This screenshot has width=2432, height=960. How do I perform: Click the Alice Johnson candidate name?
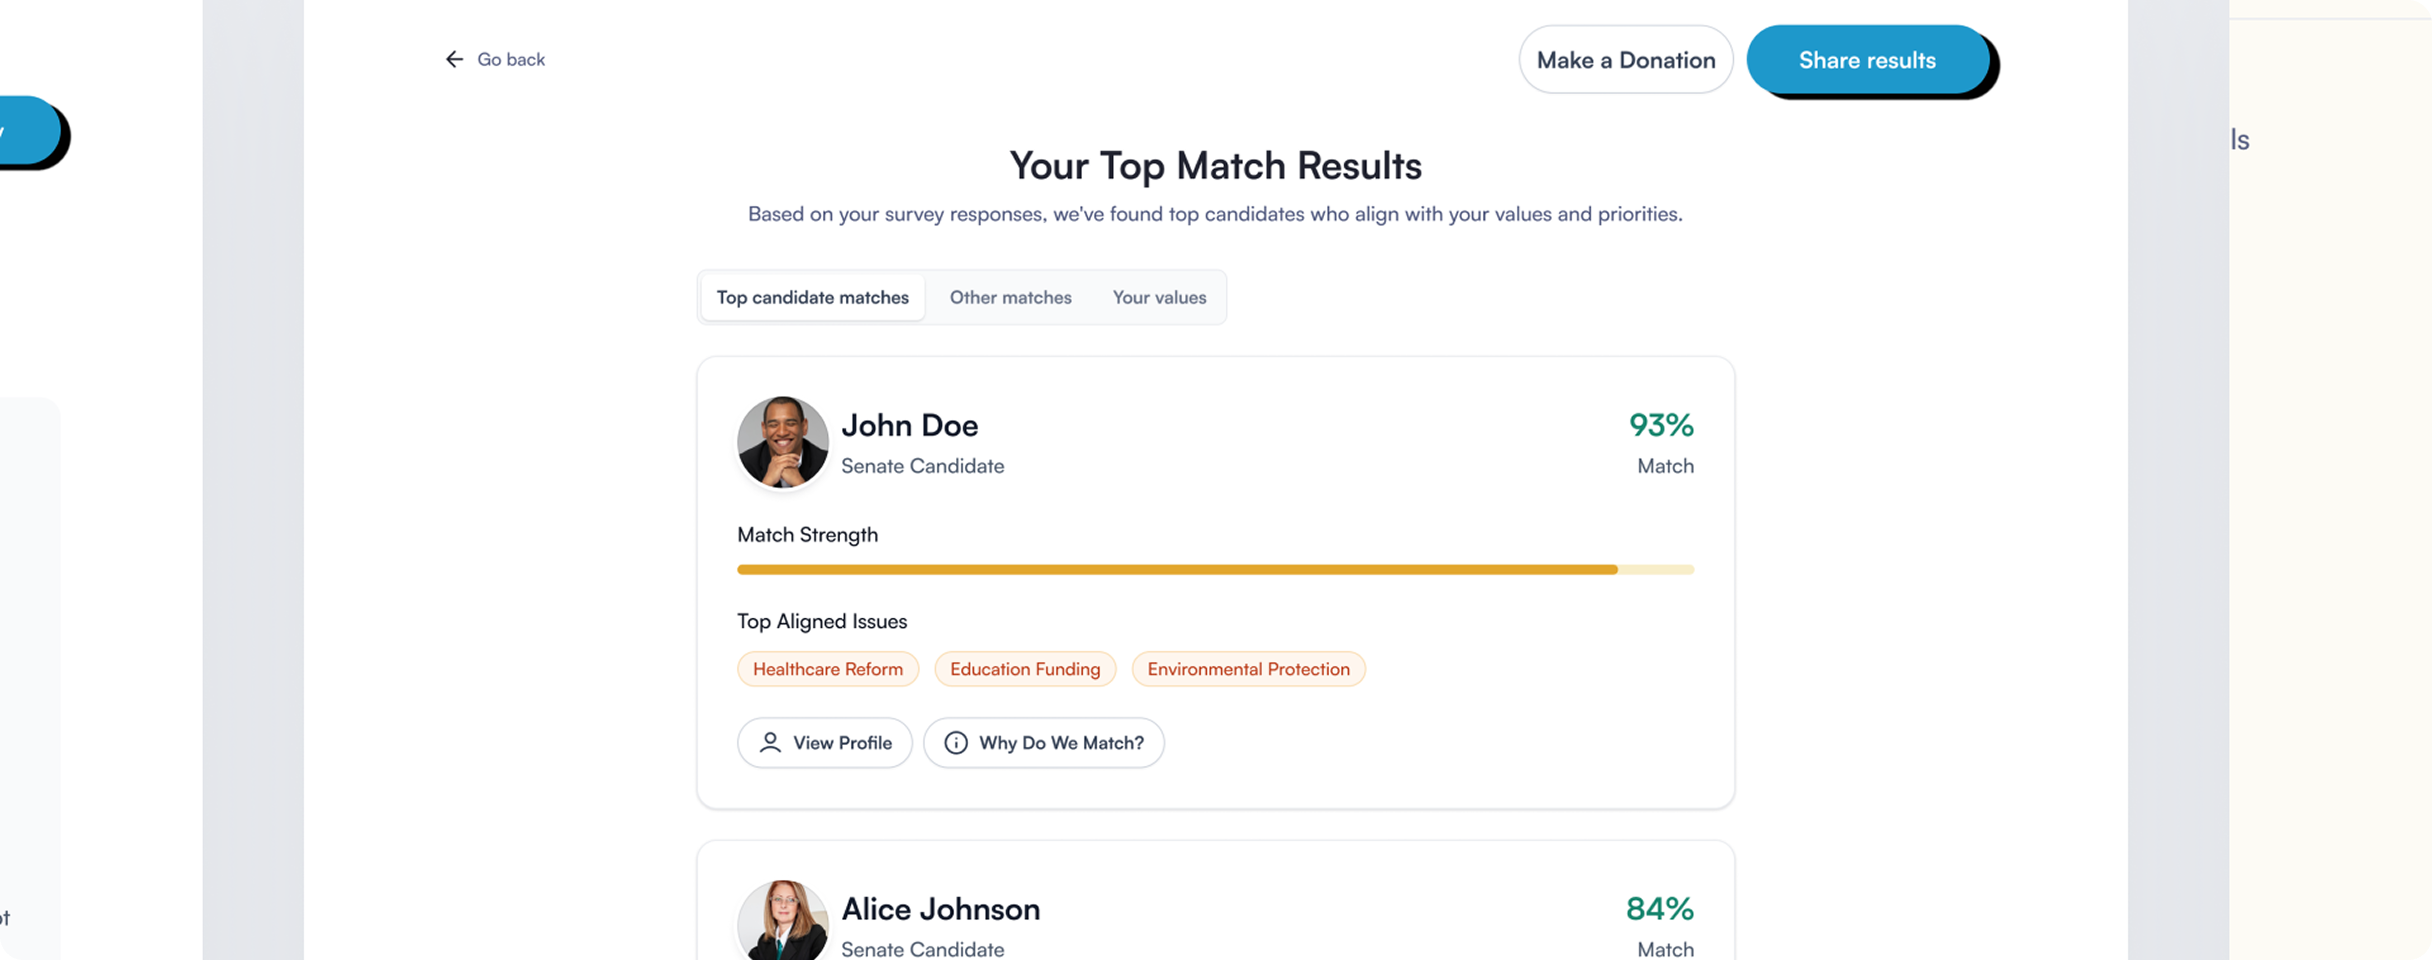pos(940,909)
